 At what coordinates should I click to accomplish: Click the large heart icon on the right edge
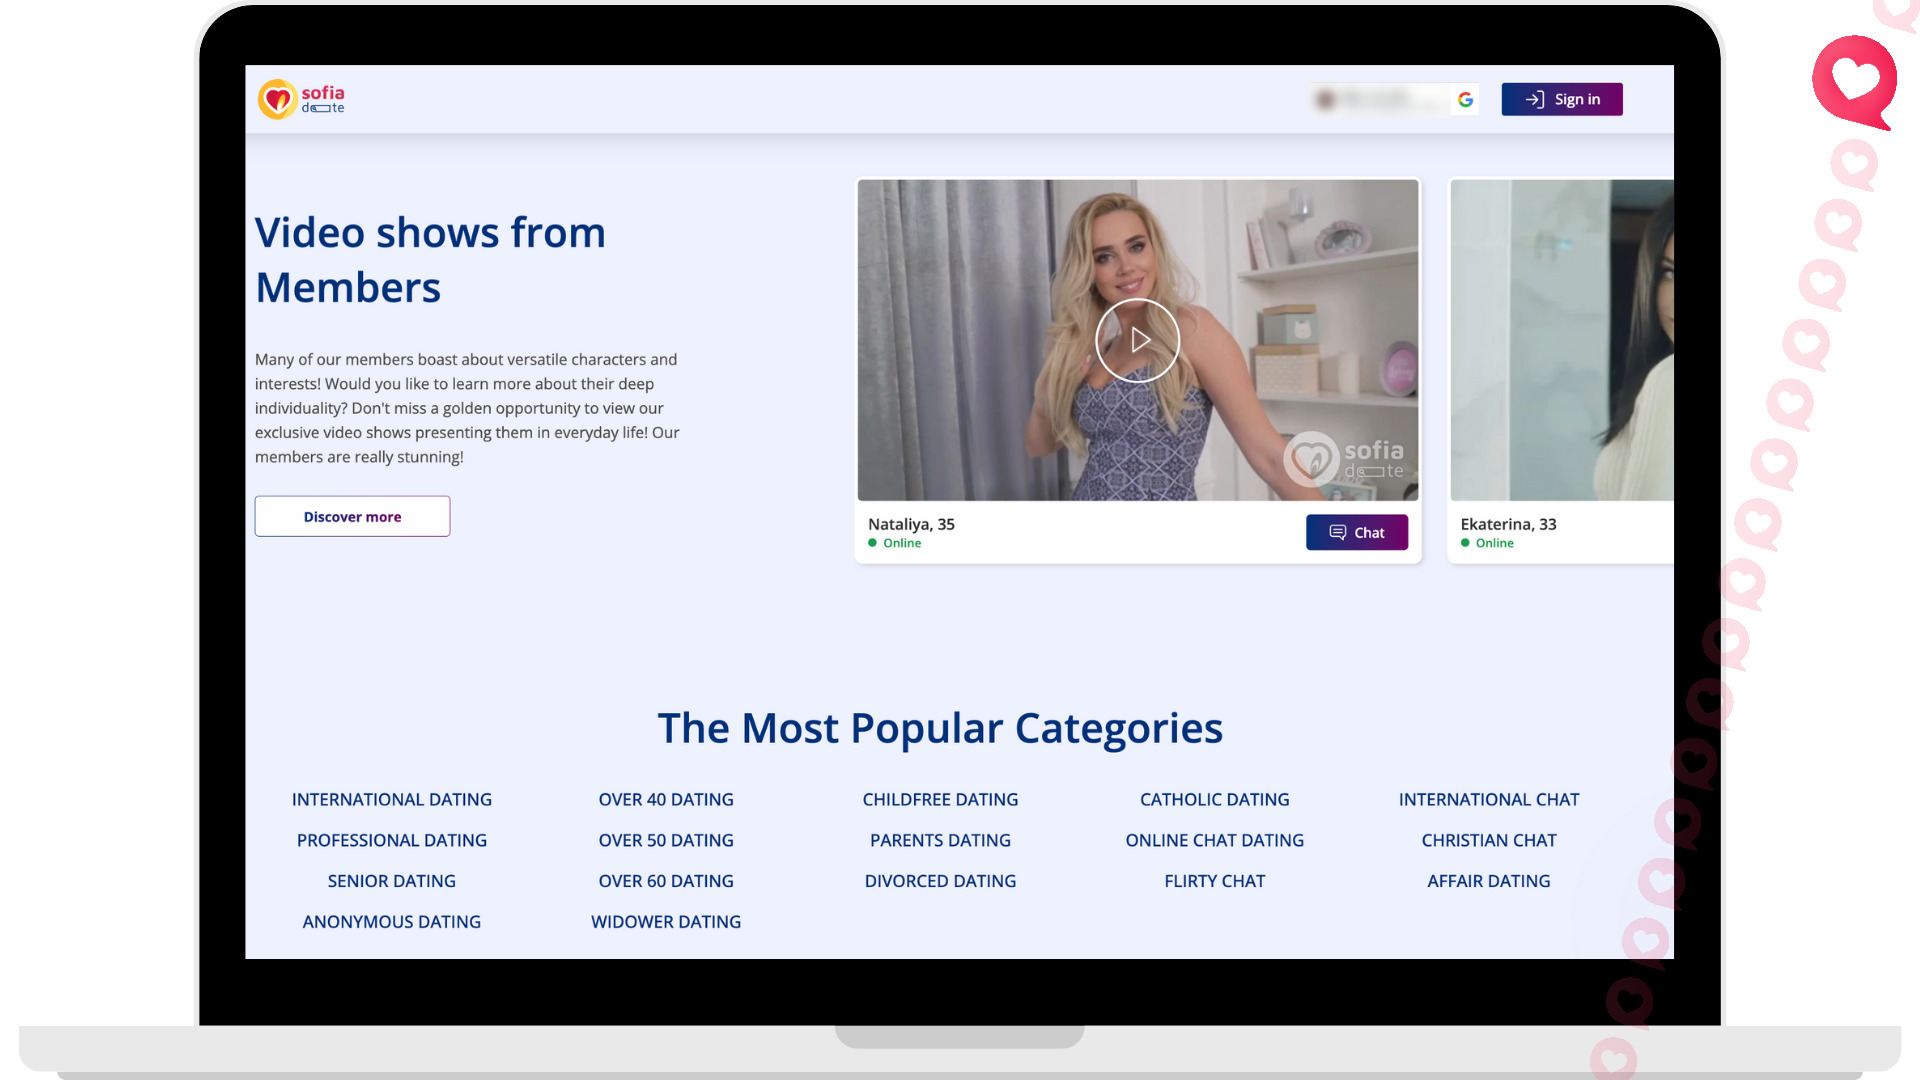tap(1855, 82)
